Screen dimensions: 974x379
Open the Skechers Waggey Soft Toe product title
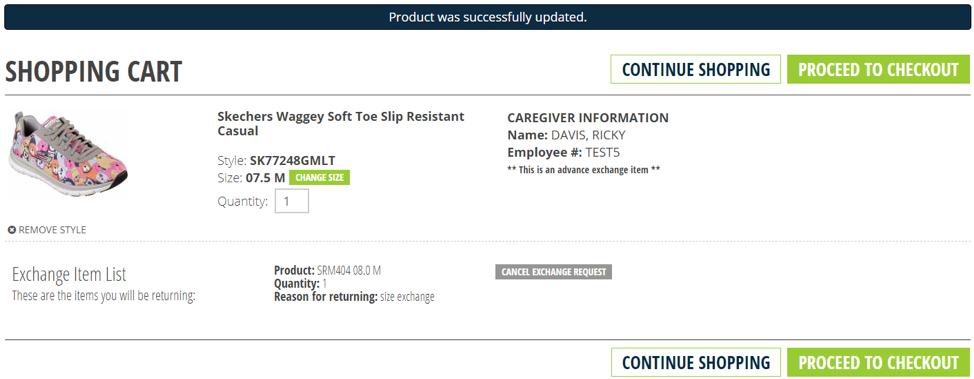pyautogui.click(x=341, y=124)
